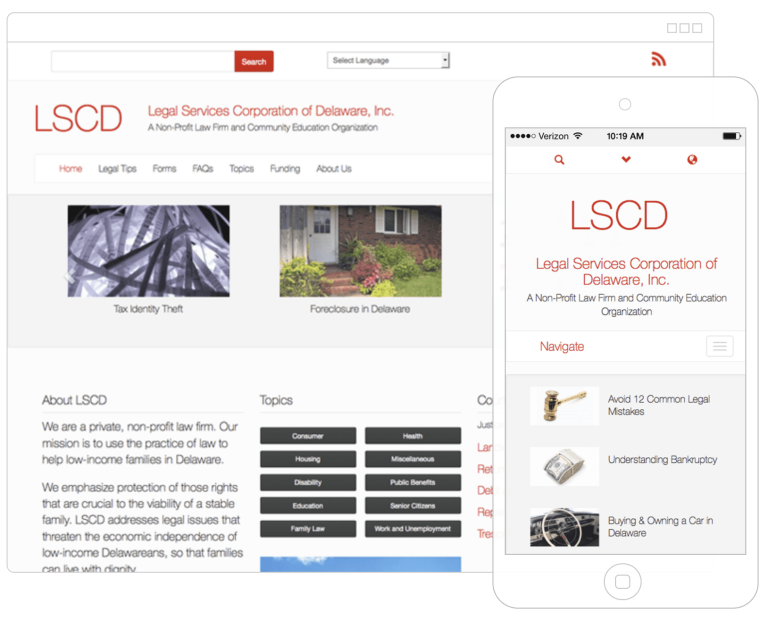Open the Select Language dropdown
768x619 pixels.
coord(388,60)
